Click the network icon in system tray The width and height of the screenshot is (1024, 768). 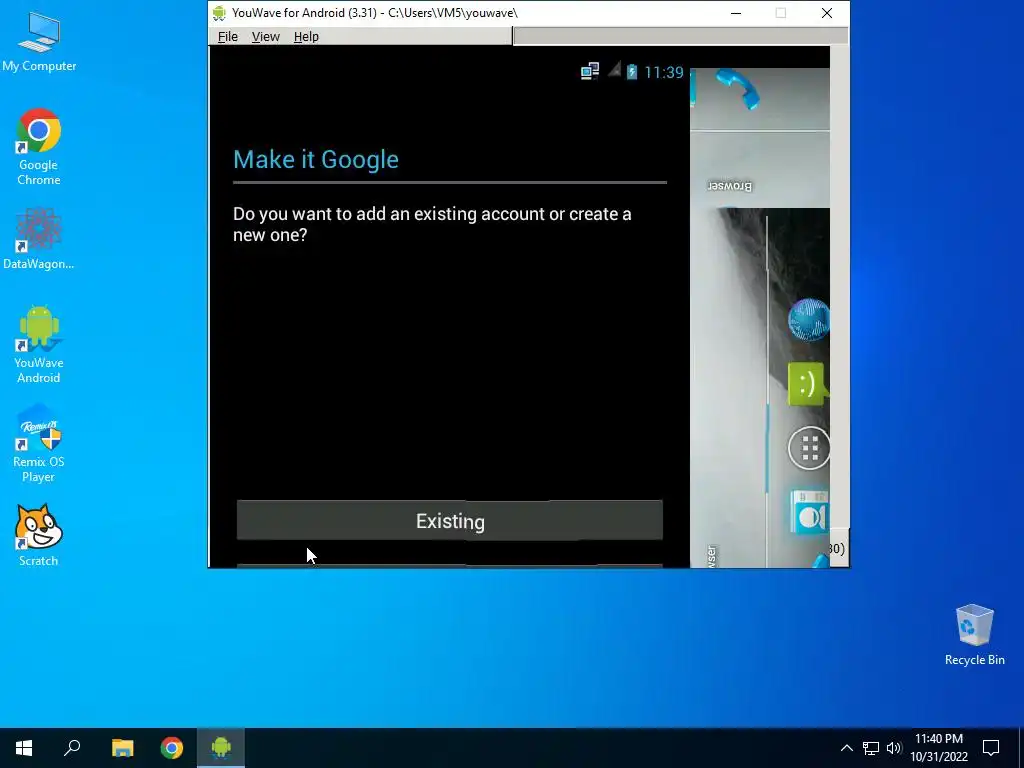(871, 748)
